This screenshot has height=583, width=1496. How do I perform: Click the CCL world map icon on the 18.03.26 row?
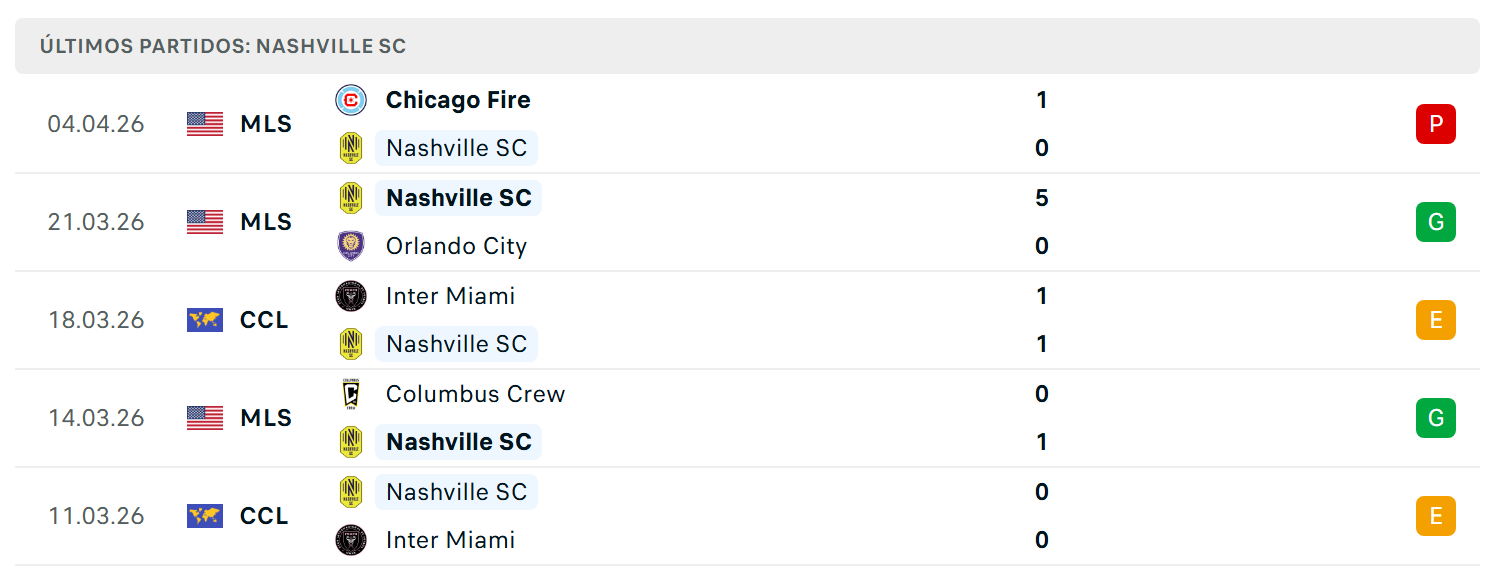coord(205,320)
